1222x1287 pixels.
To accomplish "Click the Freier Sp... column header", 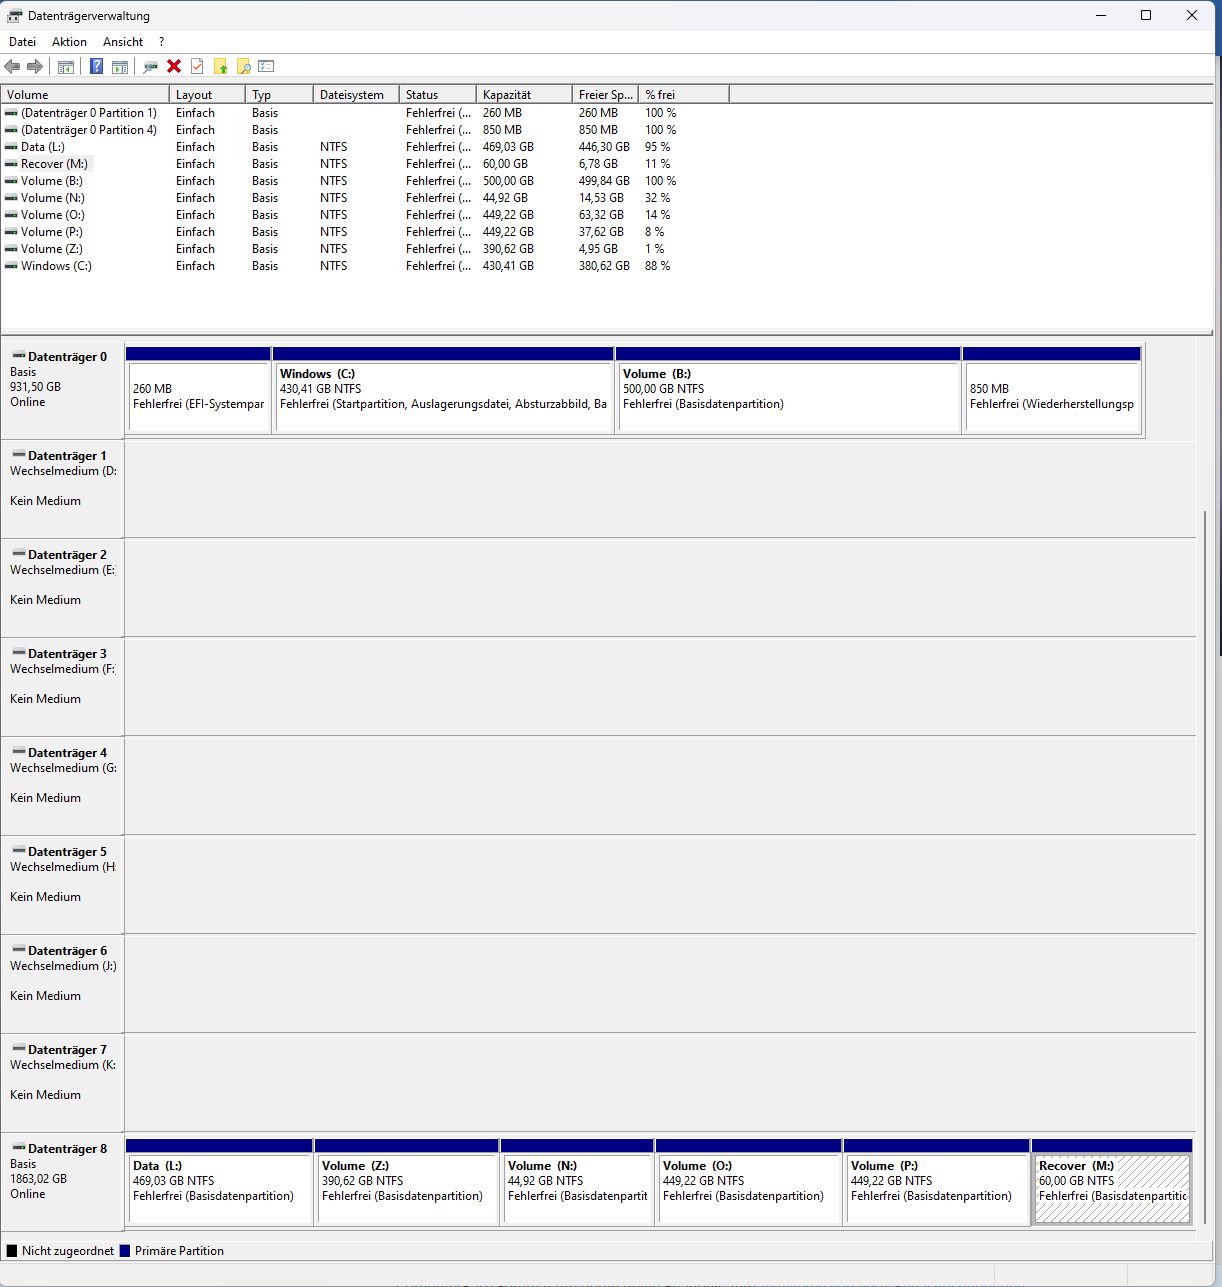I will [605, 94].
